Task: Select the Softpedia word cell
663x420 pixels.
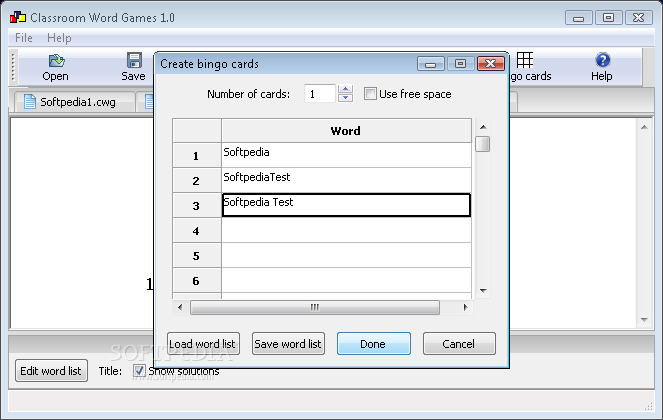Action: point(346,155)
